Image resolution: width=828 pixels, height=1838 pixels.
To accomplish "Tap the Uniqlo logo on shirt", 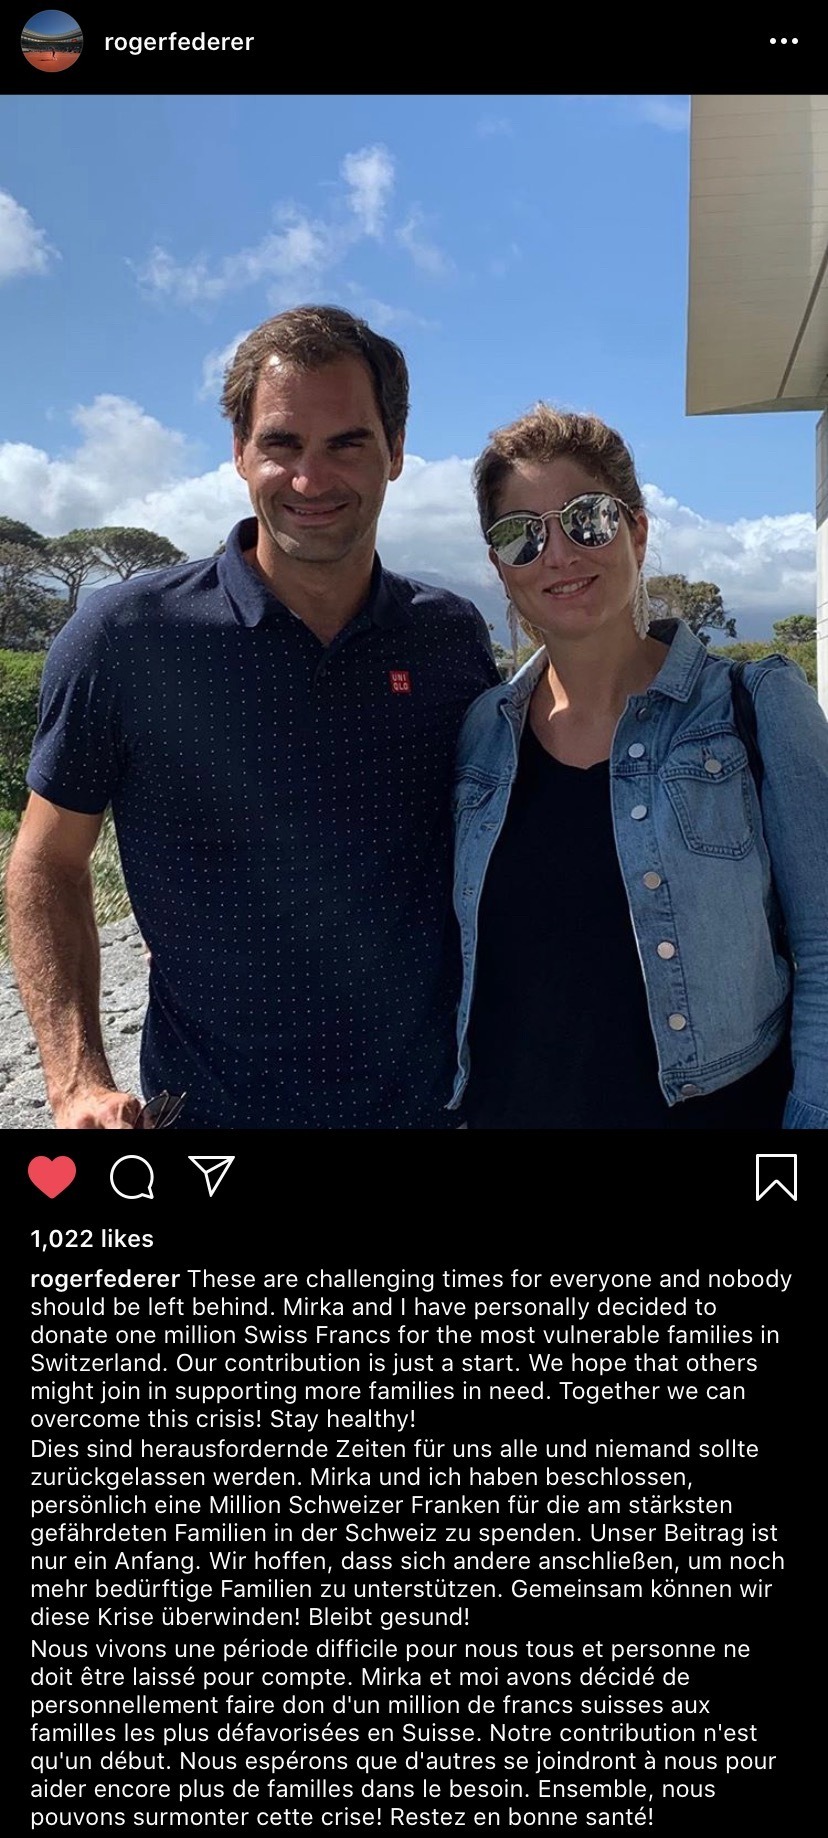I will tap(400, 682).
